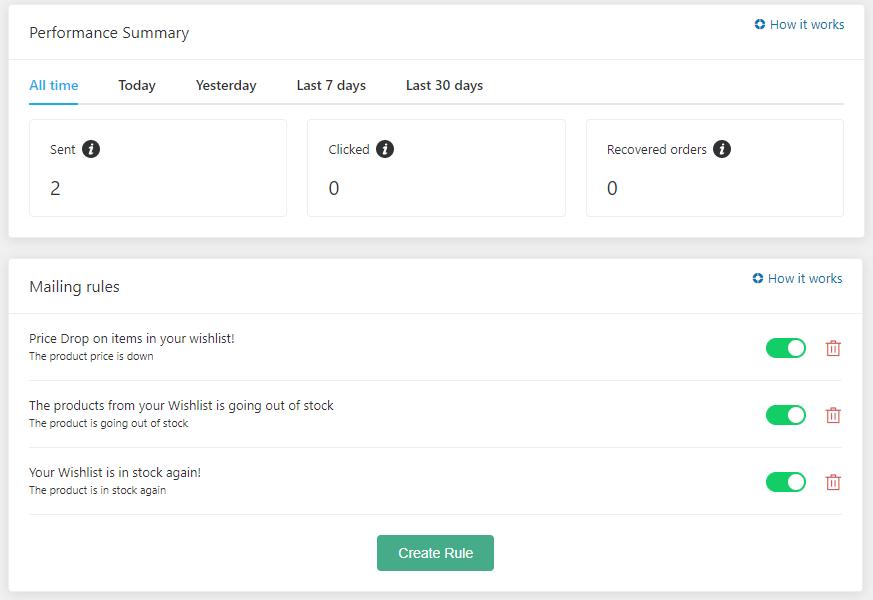Turn off the going out of stock toggle
This screenshot has width=873, height=600.
pyautogui.click(x=786, y=415)
